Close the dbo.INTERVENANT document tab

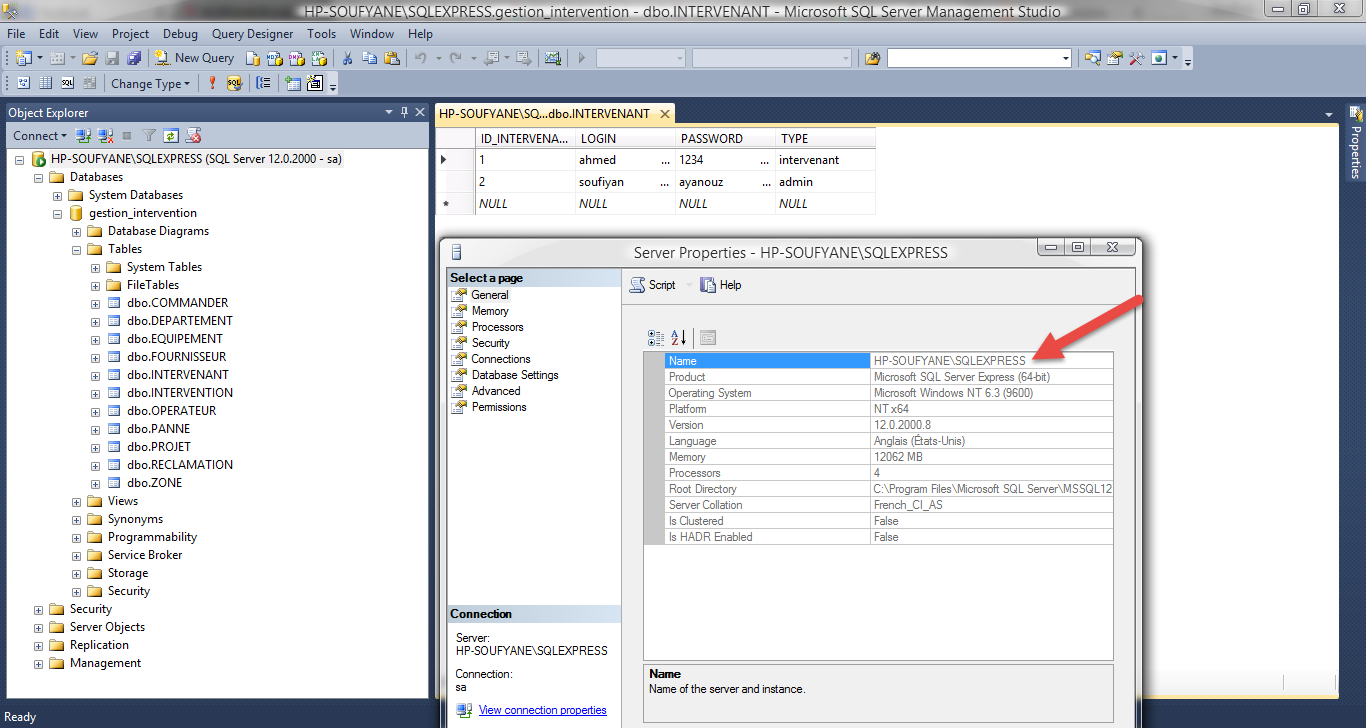click(663, 114)
